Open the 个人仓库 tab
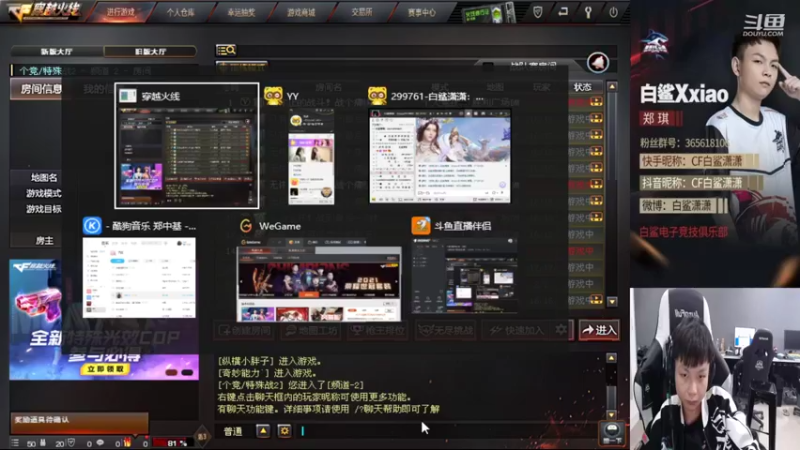Screen dimensions: 800x450 (x=181, y=12)
